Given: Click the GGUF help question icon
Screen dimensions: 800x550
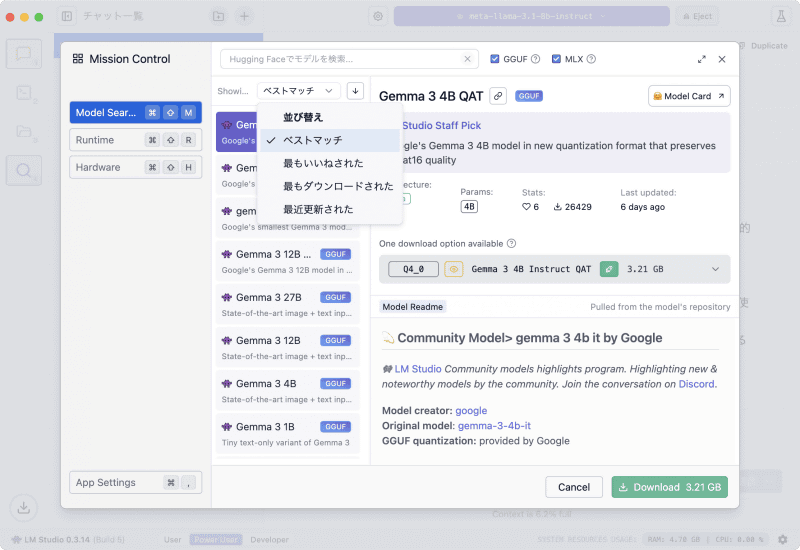Looking at the screenshot, I should click(x=535, y=59).
